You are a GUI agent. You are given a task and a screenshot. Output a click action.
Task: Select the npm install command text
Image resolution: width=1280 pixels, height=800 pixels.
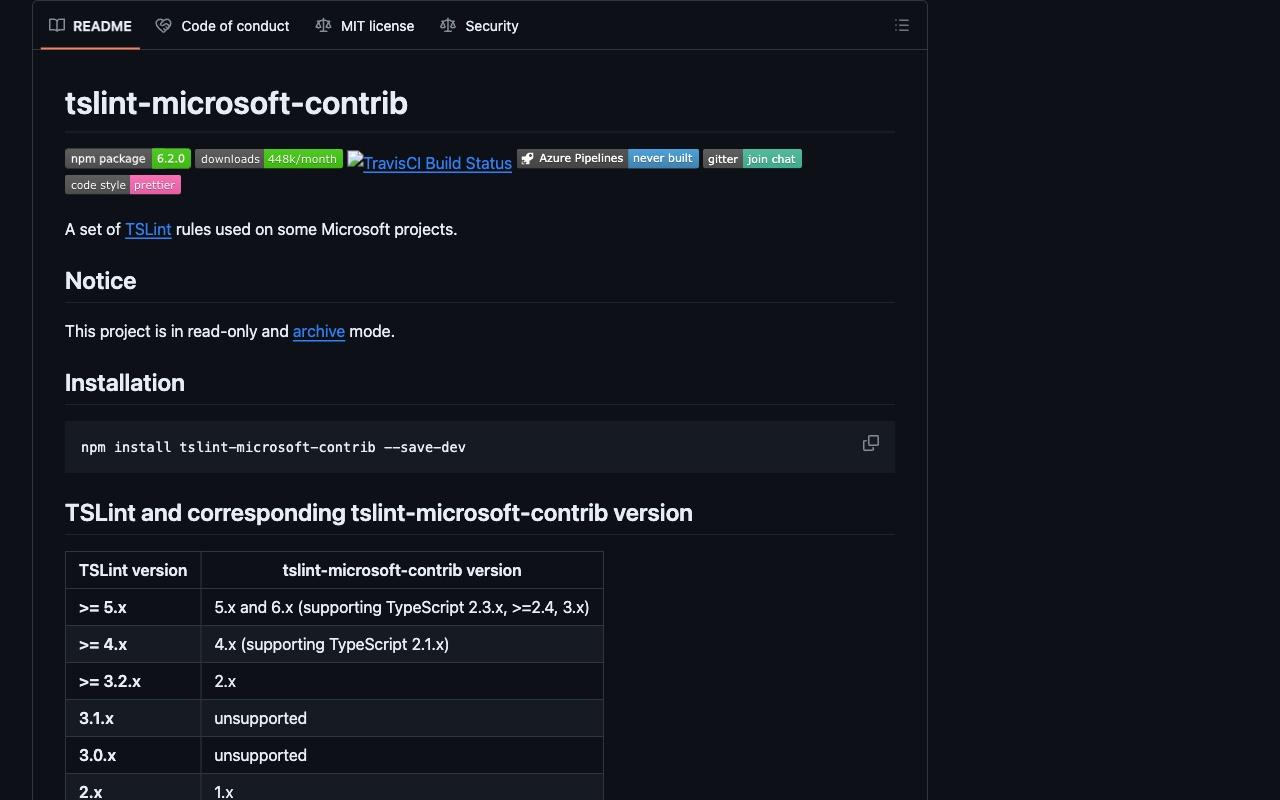tap(273, 447)
